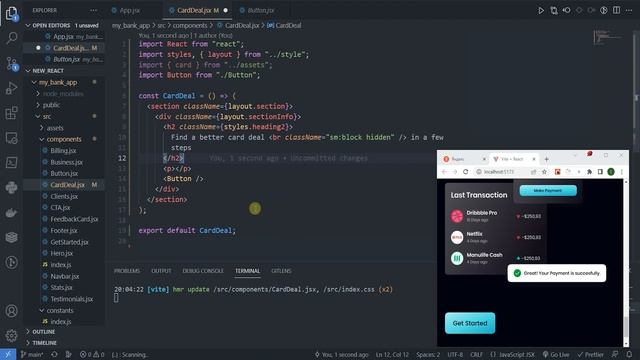Expand the node_modules folder

coord(63,93)
